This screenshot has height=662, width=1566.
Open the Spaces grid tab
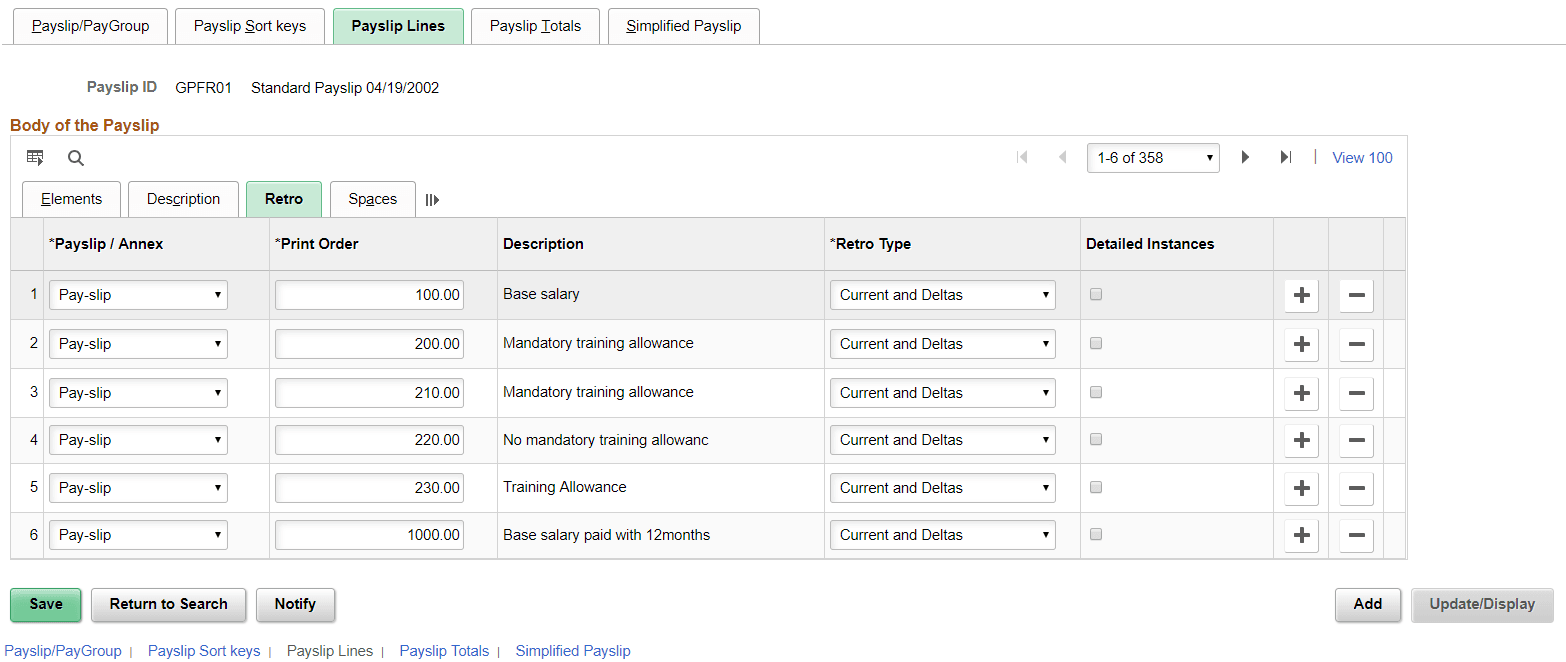tap(372, 200)
